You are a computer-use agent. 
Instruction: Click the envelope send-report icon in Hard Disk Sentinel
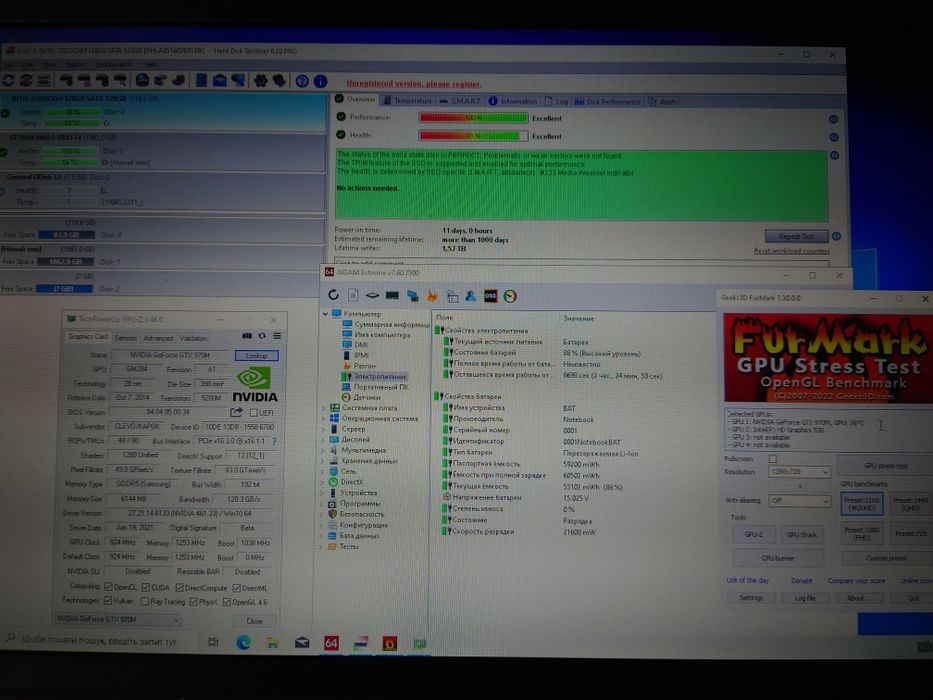(220, 80)
